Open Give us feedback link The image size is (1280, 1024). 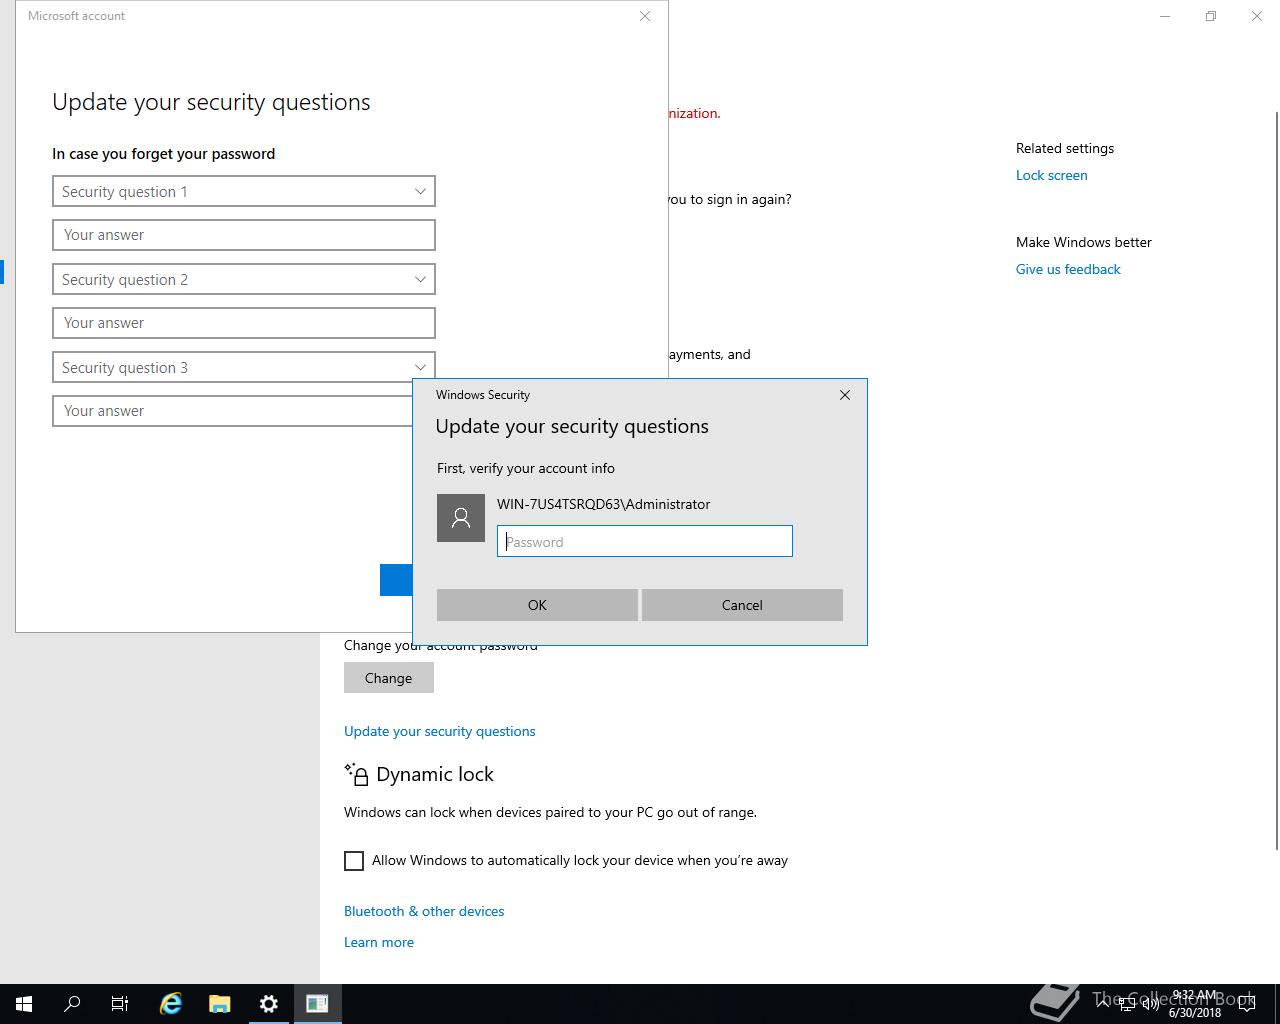click(x=1068, y=269)
